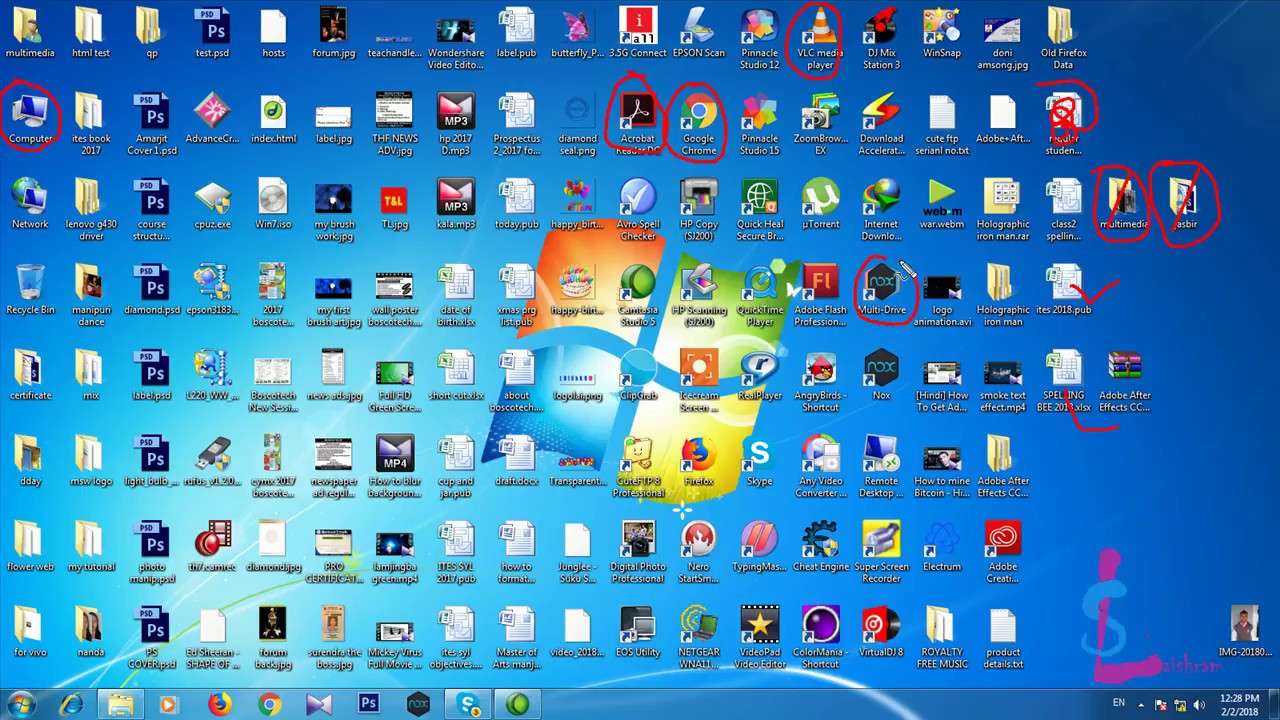Open Adobe Creative Cloud shortcut
1280x720 pixels.
(1003, 553)
